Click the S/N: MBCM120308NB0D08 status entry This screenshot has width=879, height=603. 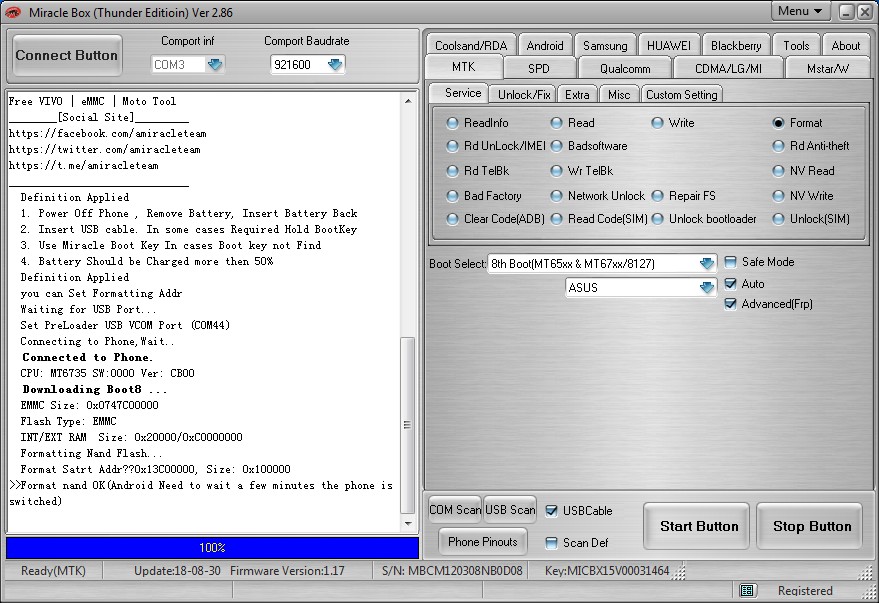tap(452, 570)
